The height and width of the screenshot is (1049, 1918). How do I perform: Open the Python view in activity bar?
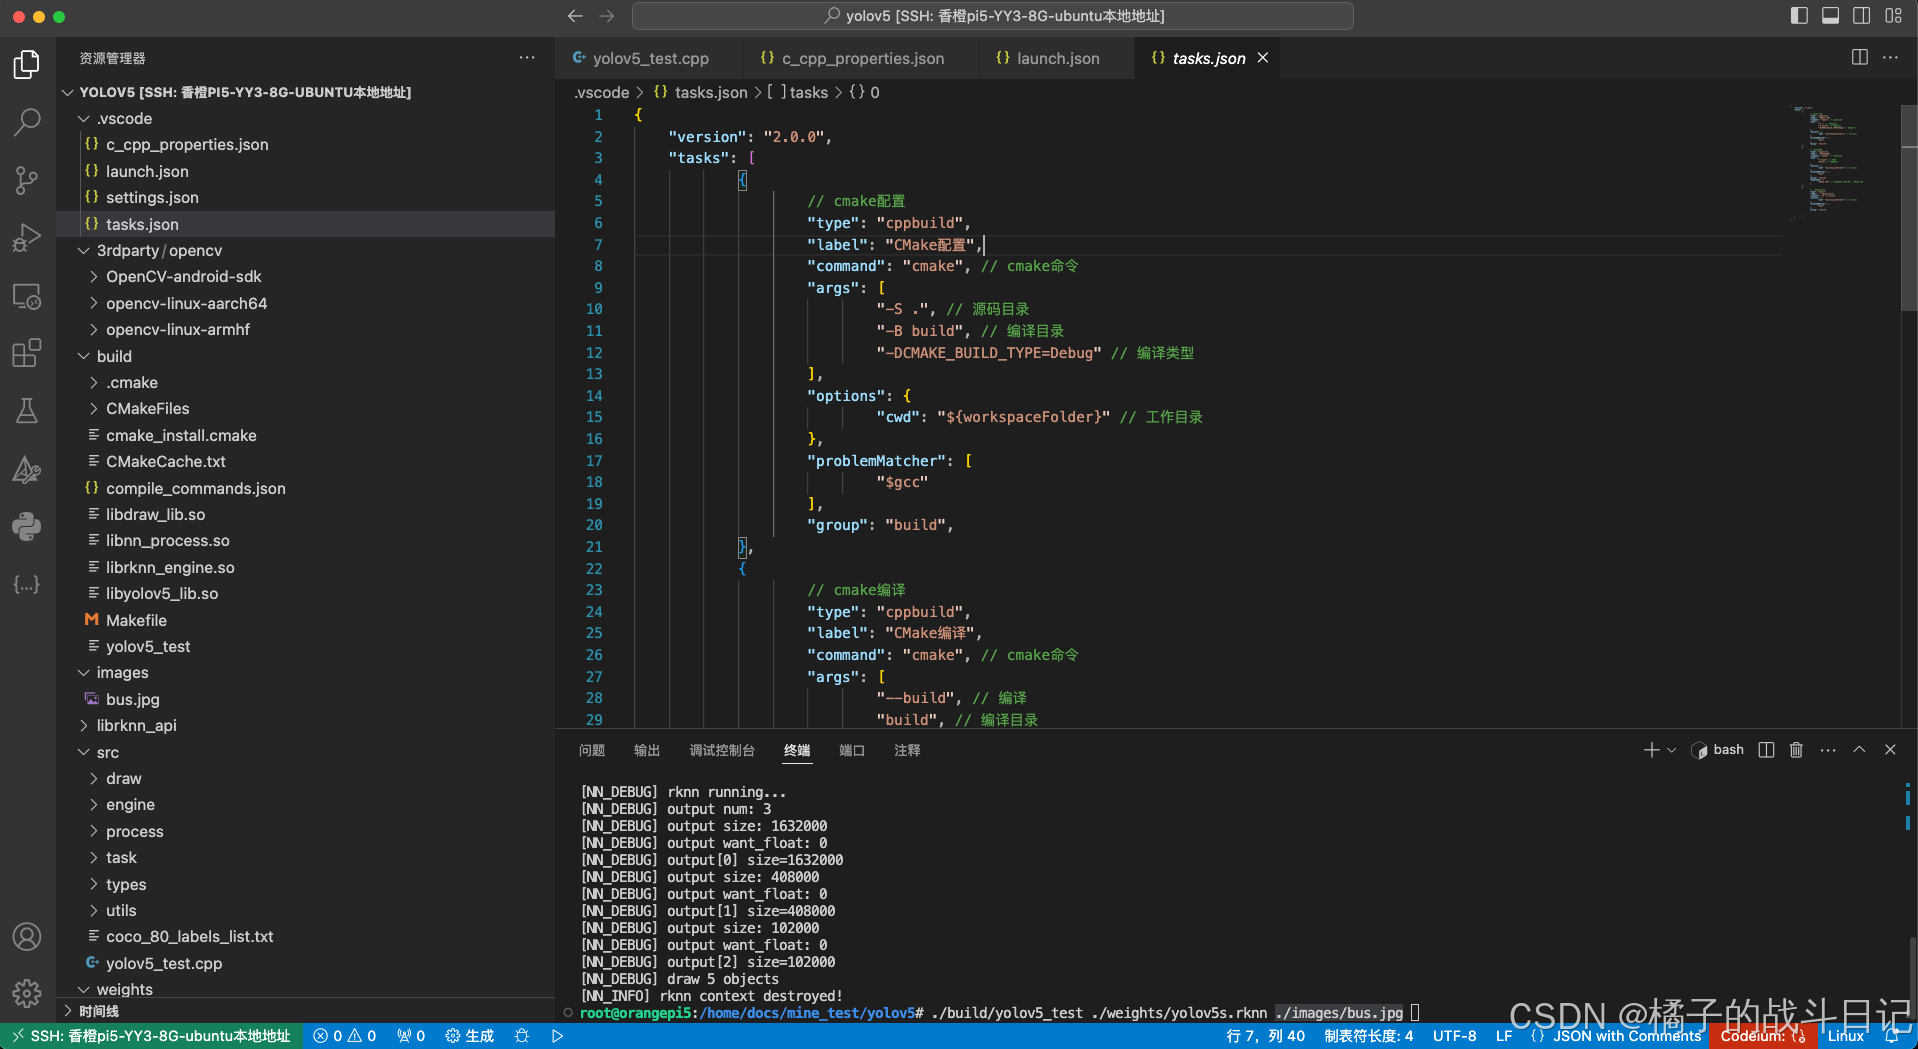click(27, 526)
